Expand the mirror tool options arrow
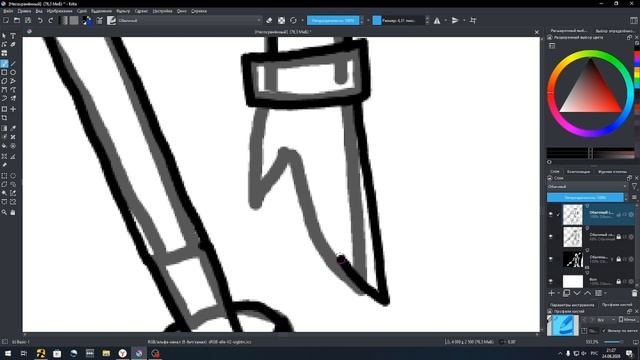This screenshot has height=360, width=640. (x=445, y=20)
